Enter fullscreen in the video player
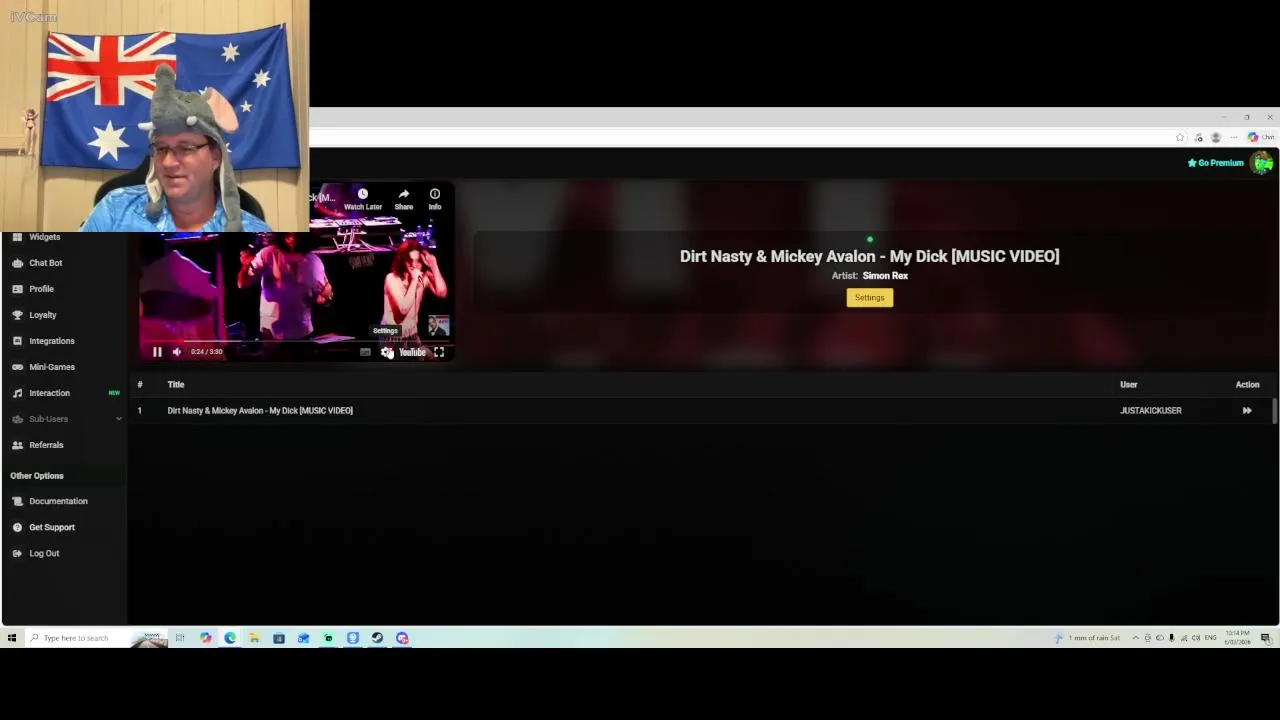1280x720 pixels. tap(439, 352)
